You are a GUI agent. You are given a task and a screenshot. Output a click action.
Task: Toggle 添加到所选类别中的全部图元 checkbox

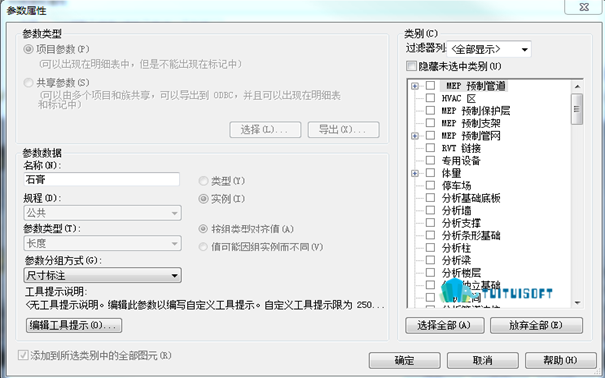coord(23,355)
